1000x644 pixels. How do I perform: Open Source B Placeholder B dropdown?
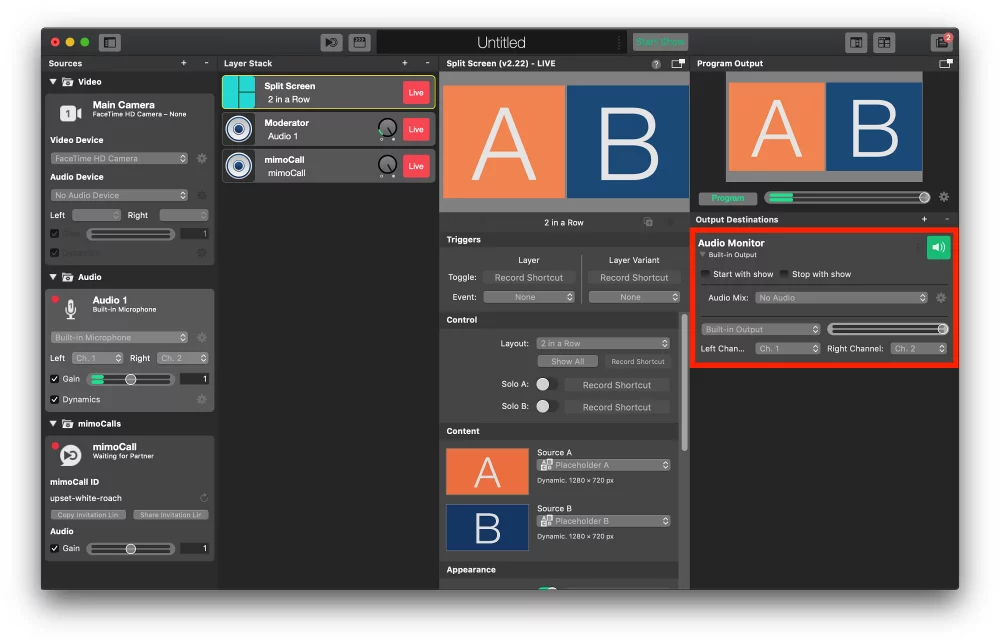tap(603, 521)
